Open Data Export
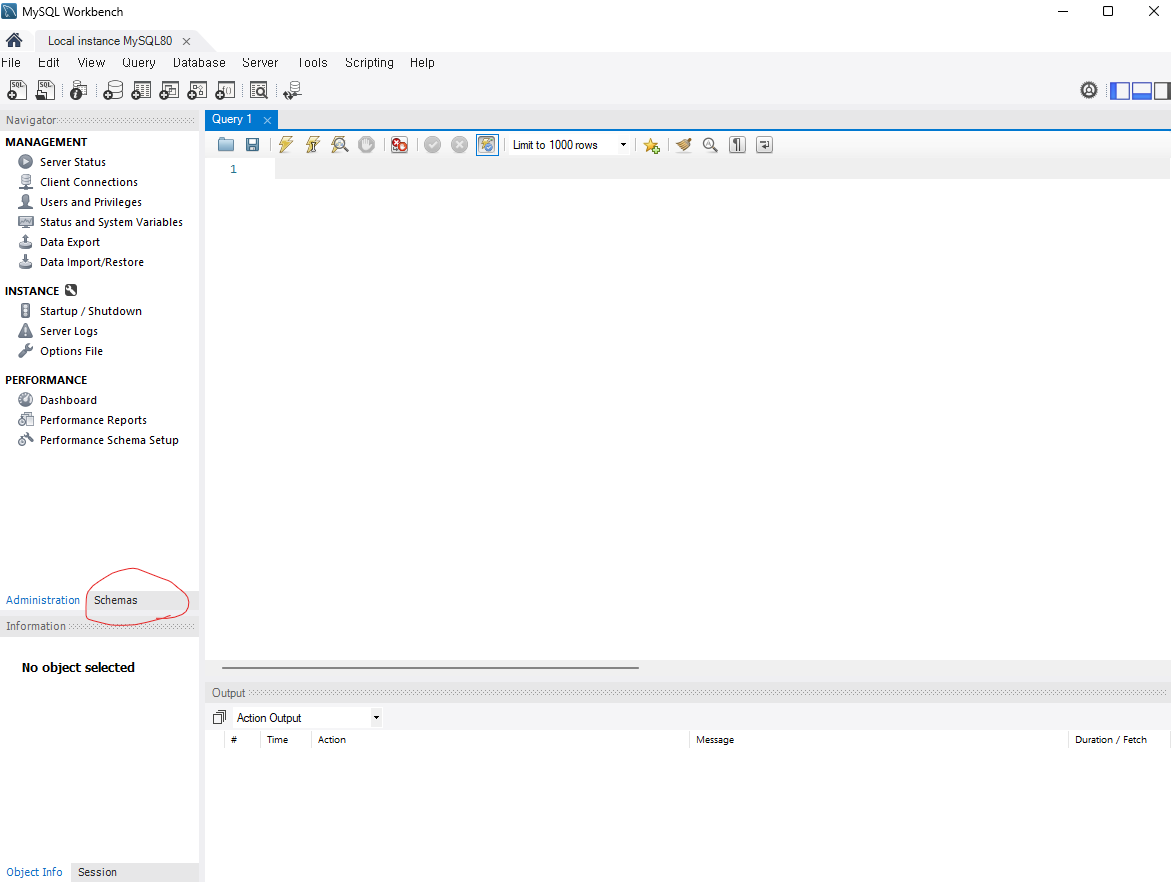The height and width of the screenshot is (882, 1171). (69, 243)
